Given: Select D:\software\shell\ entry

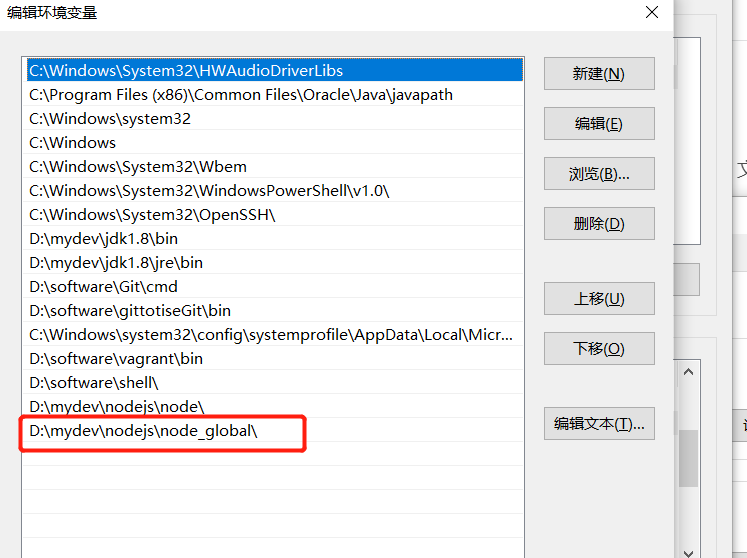Looking at the screenshot, I should click(x=273, y=382).
